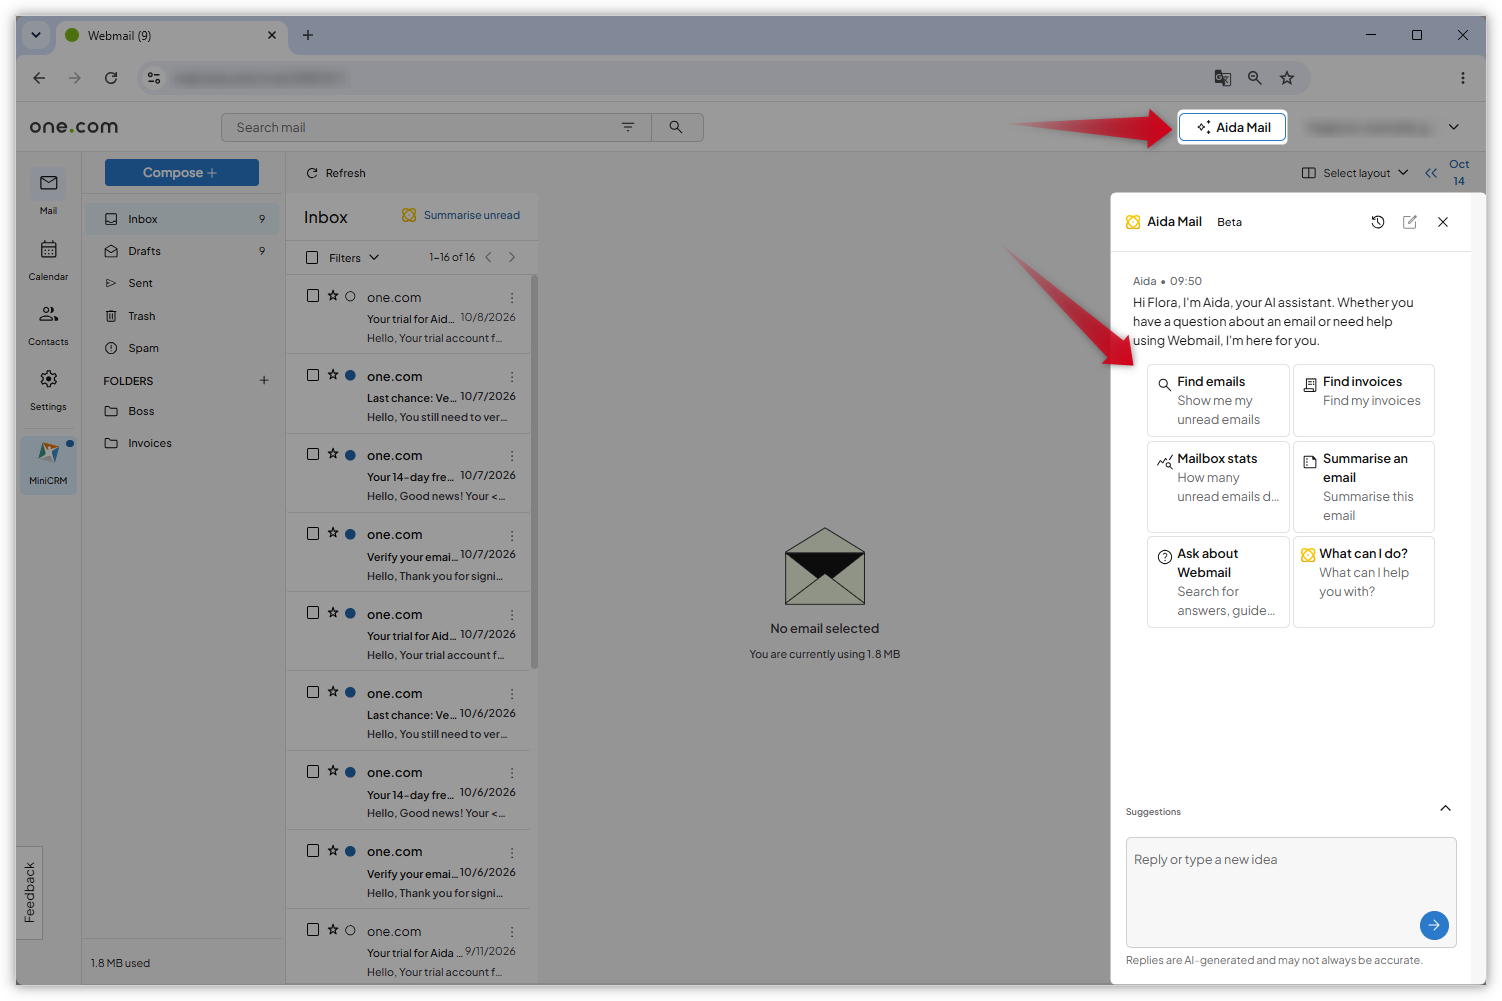Screen dimensions: 1502x1001
Task: Open the Calendar sidebar icon
Action: coord(48,259)
